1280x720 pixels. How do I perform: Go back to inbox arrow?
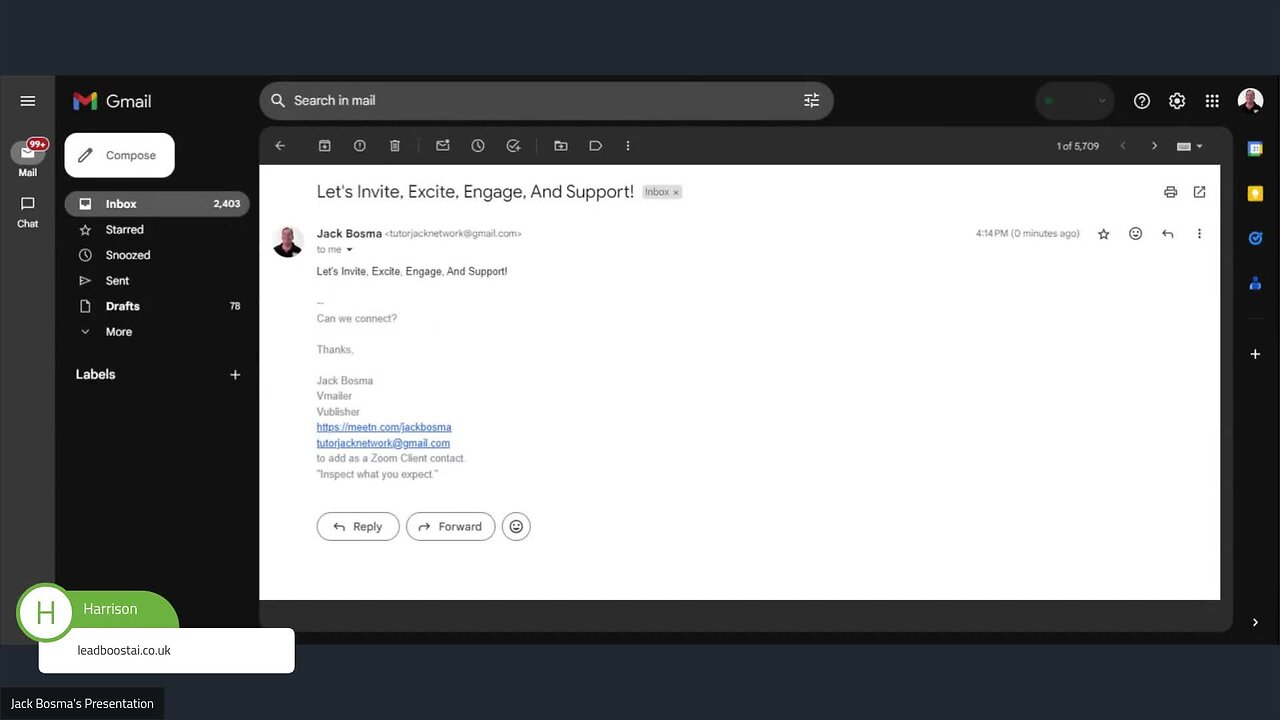pos(280,146)
